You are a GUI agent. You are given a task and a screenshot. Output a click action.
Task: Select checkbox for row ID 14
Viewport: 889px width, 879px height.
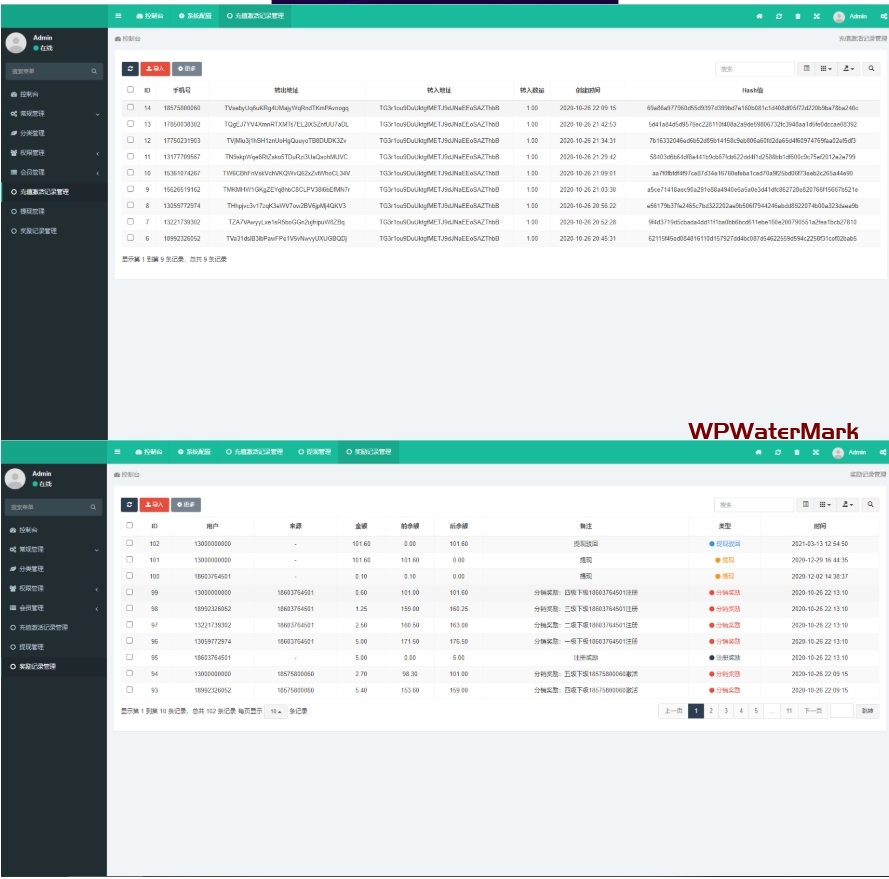coord(130,107)
